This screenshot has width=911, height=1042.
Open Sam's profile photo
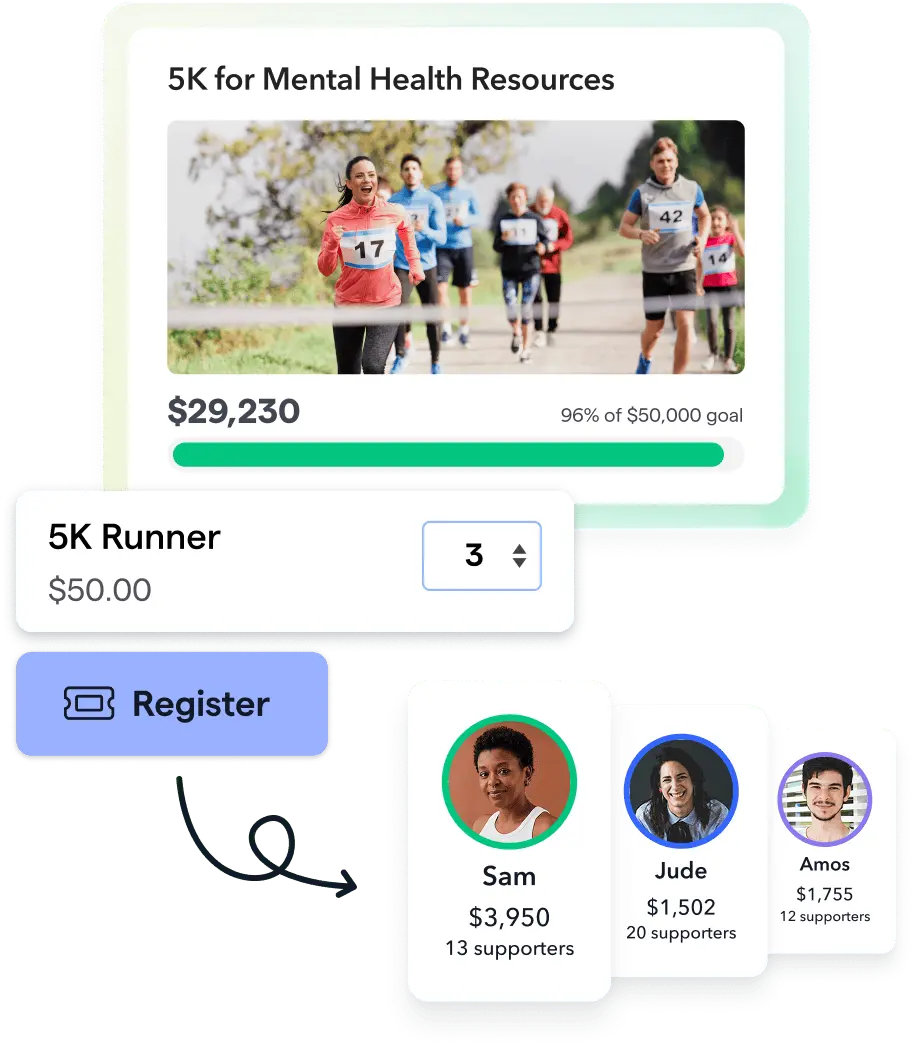tap(509, 782)
